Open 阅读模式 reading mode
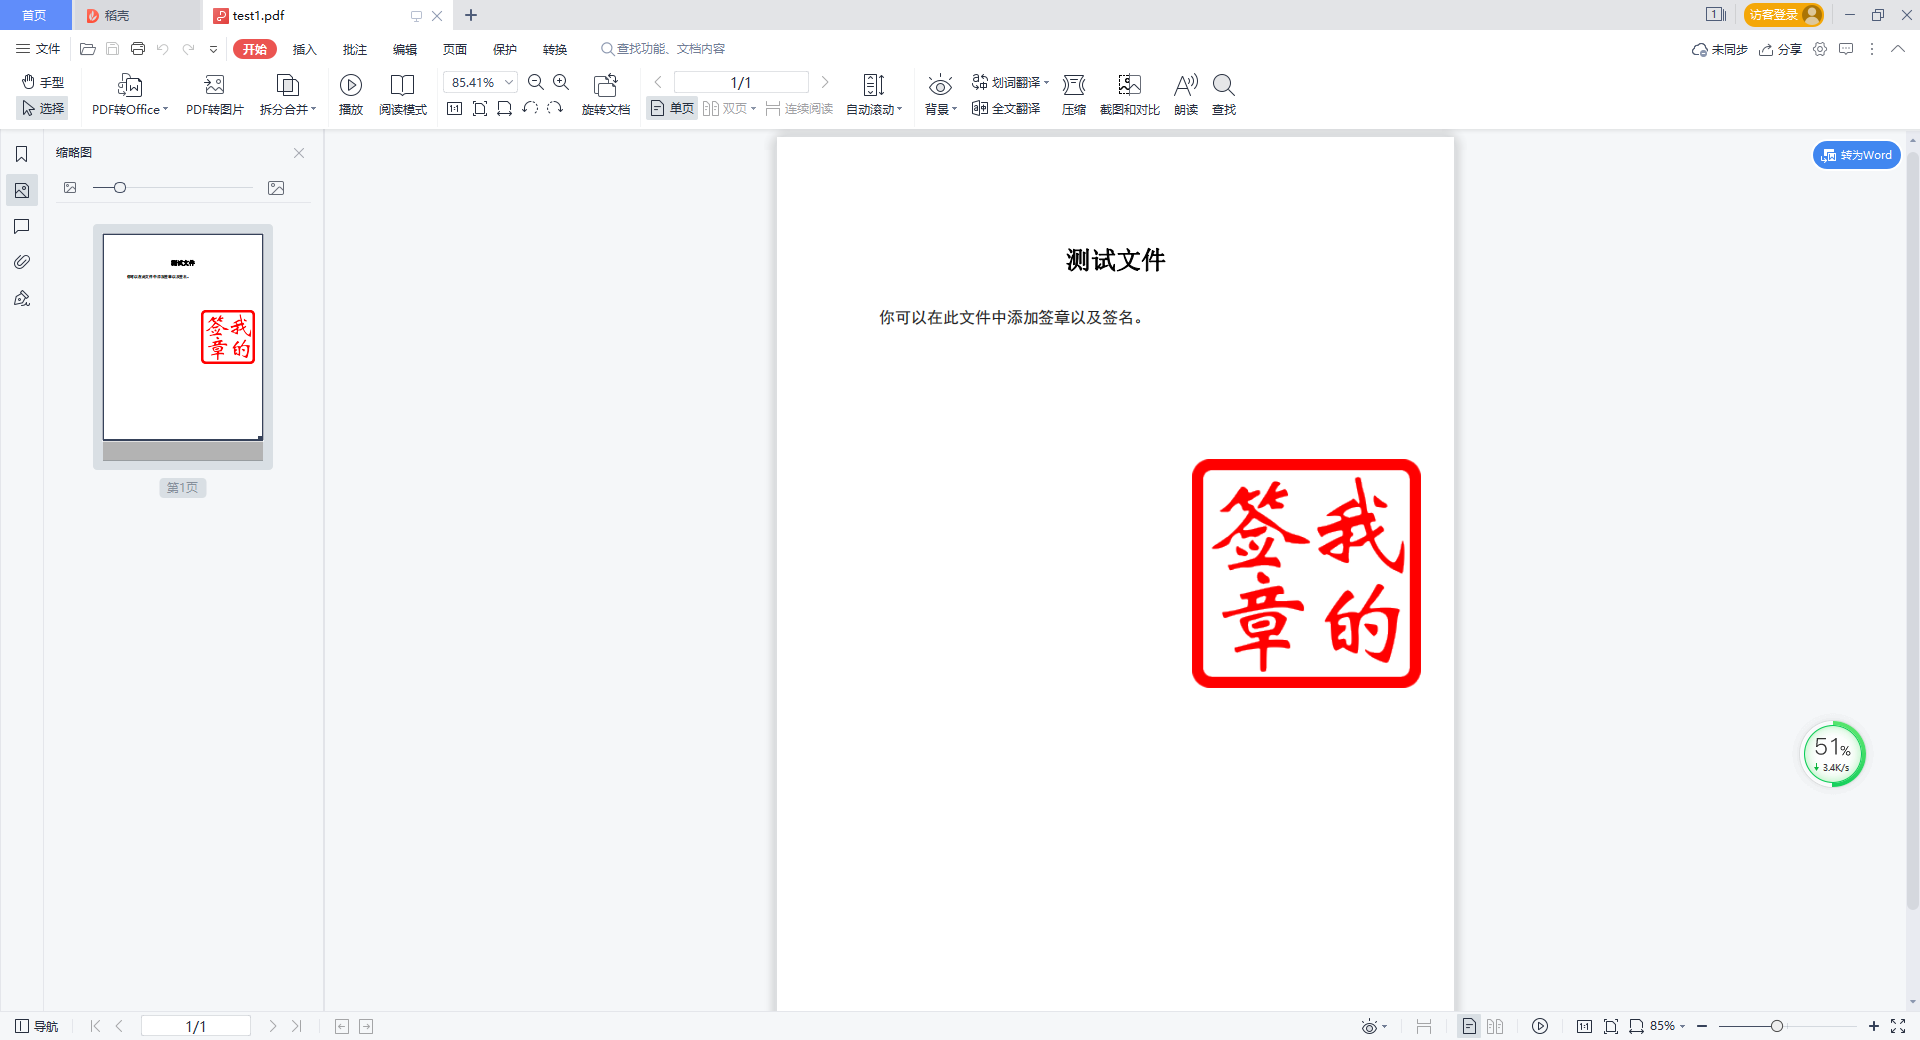Viewport: 1920px width, 1040px height. coord(403,95)
